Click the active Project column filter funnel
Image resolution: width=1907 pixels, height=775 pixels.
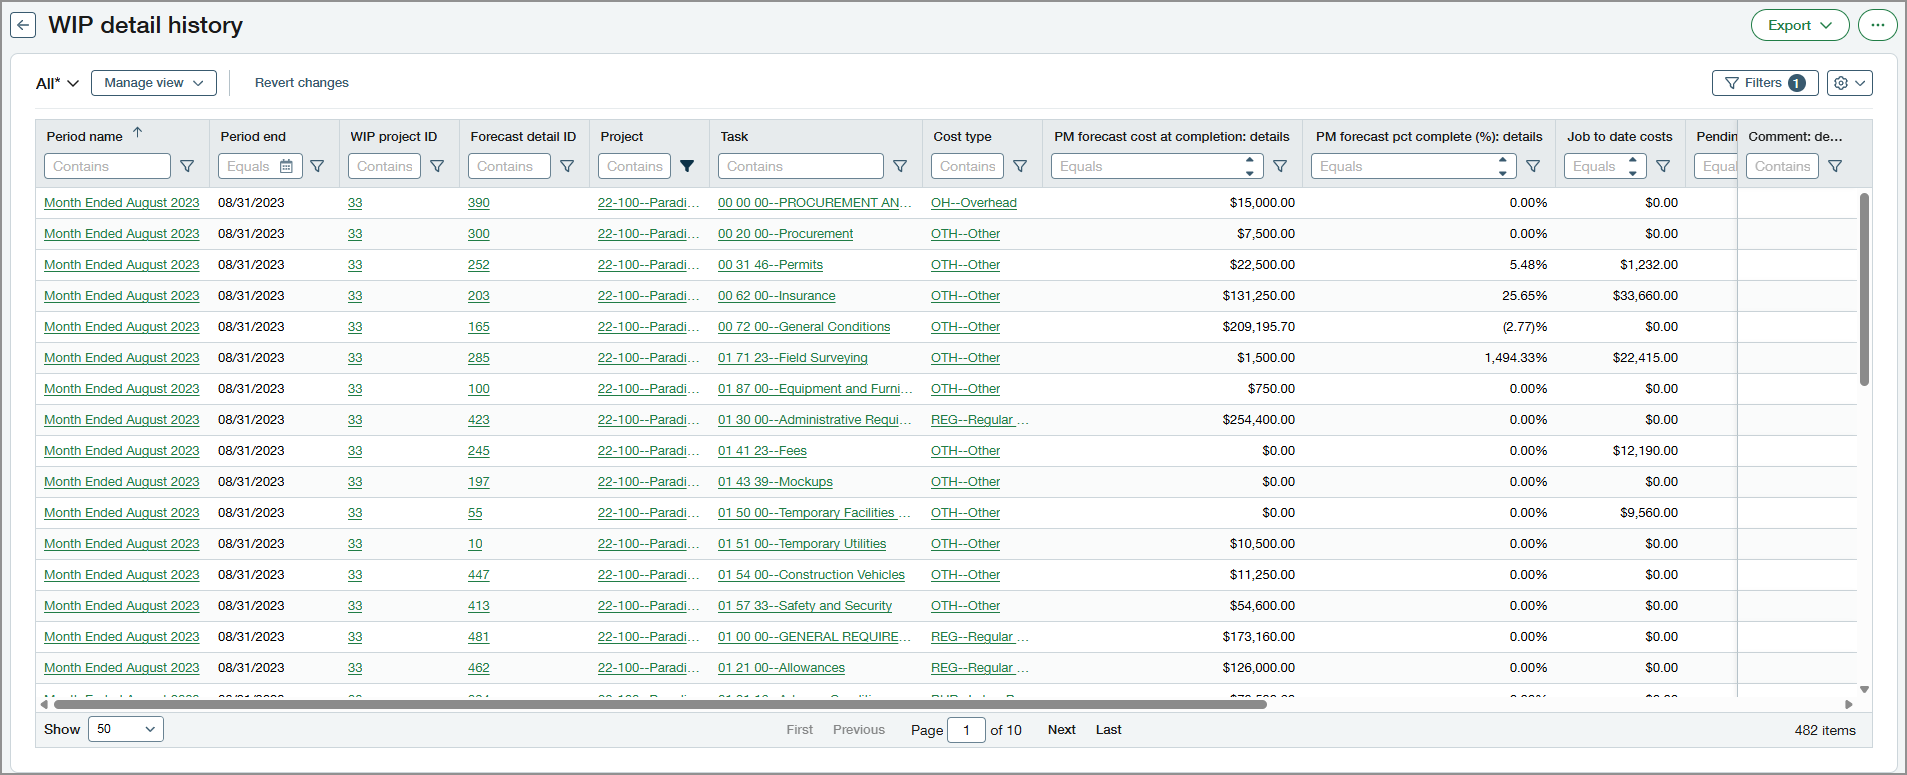point(687,166)
